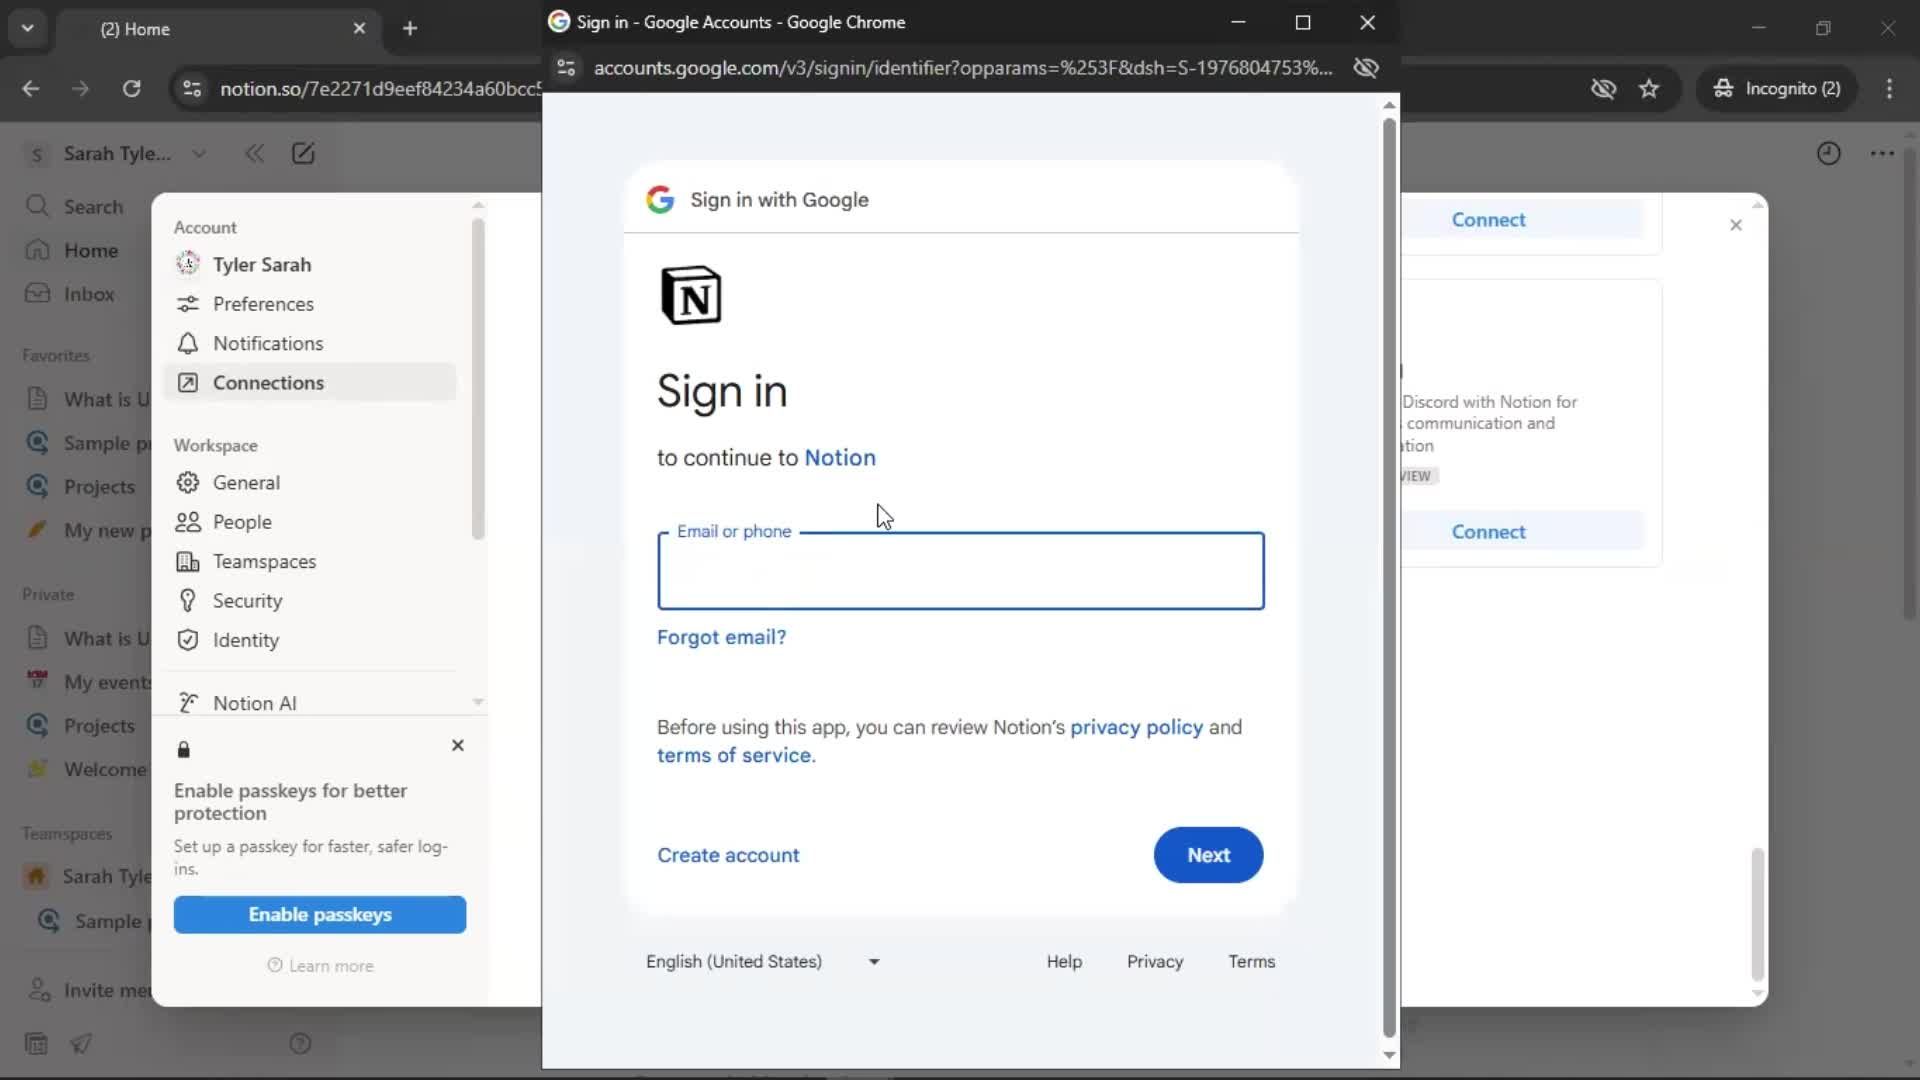Click the Teamspaces building icon

[187, 561]
